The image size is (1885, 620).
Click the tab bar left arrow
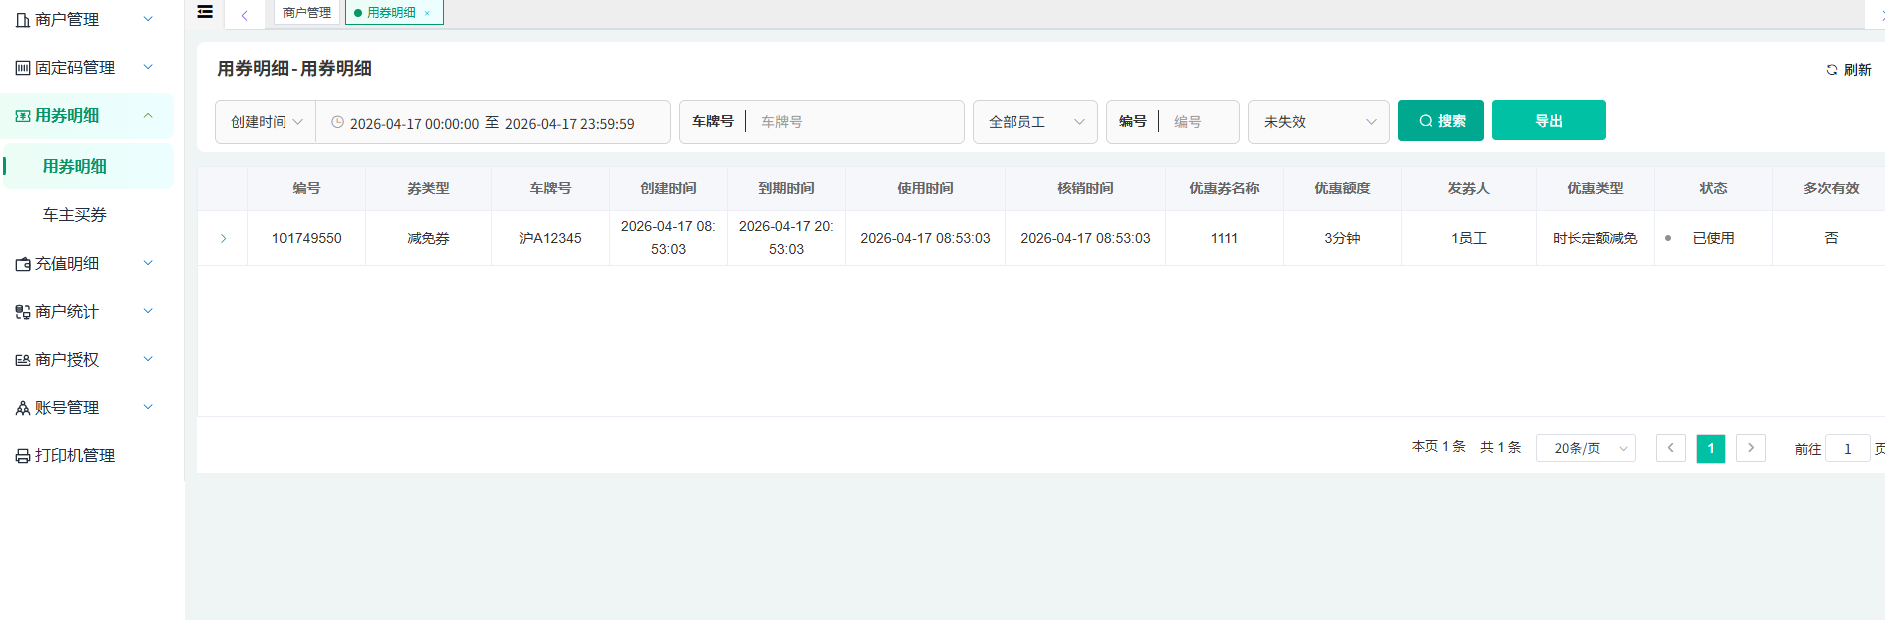(244, 15)
